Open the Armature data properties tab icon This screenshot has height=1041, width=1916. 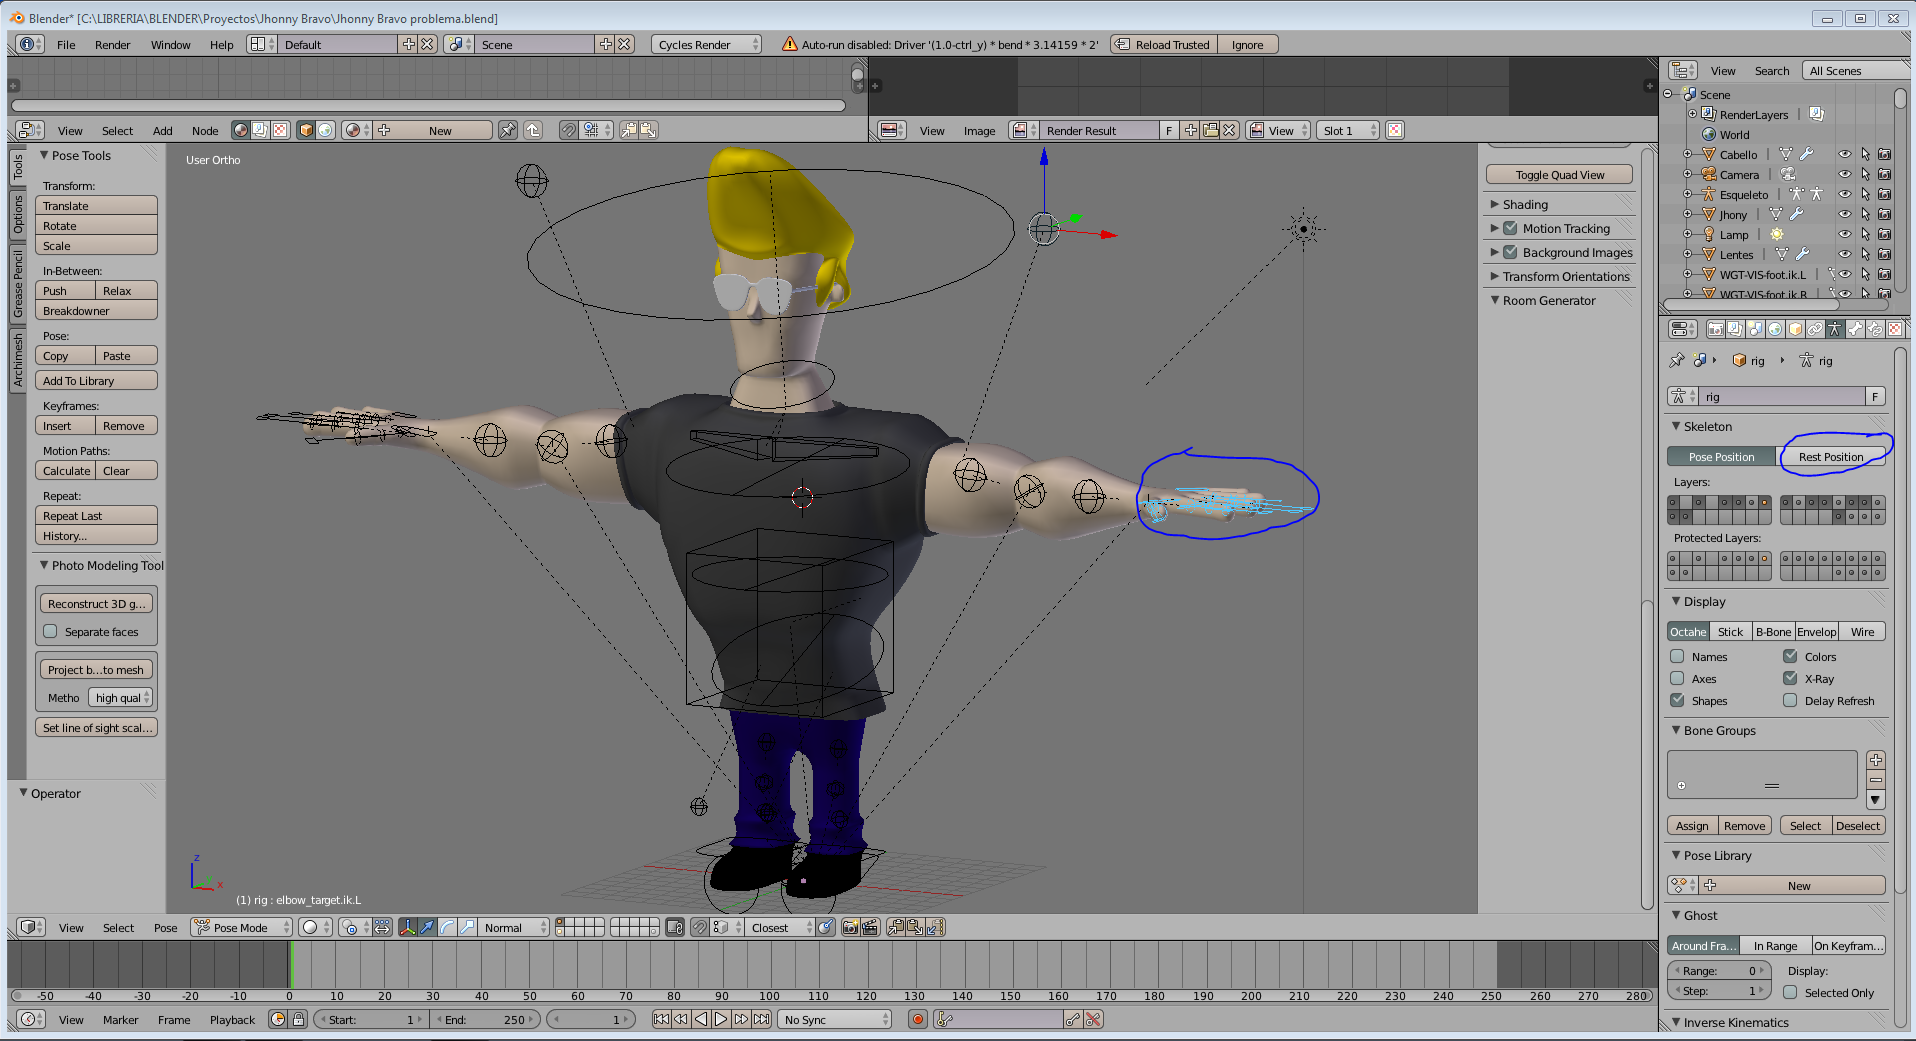click(x=1835, y=329)
